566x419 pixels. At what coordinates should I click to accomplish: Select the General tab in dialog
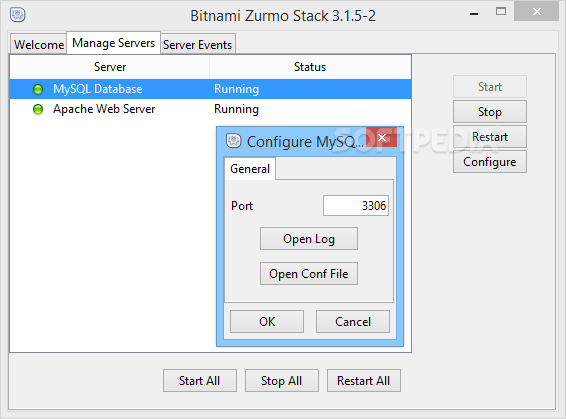(250, 169)
